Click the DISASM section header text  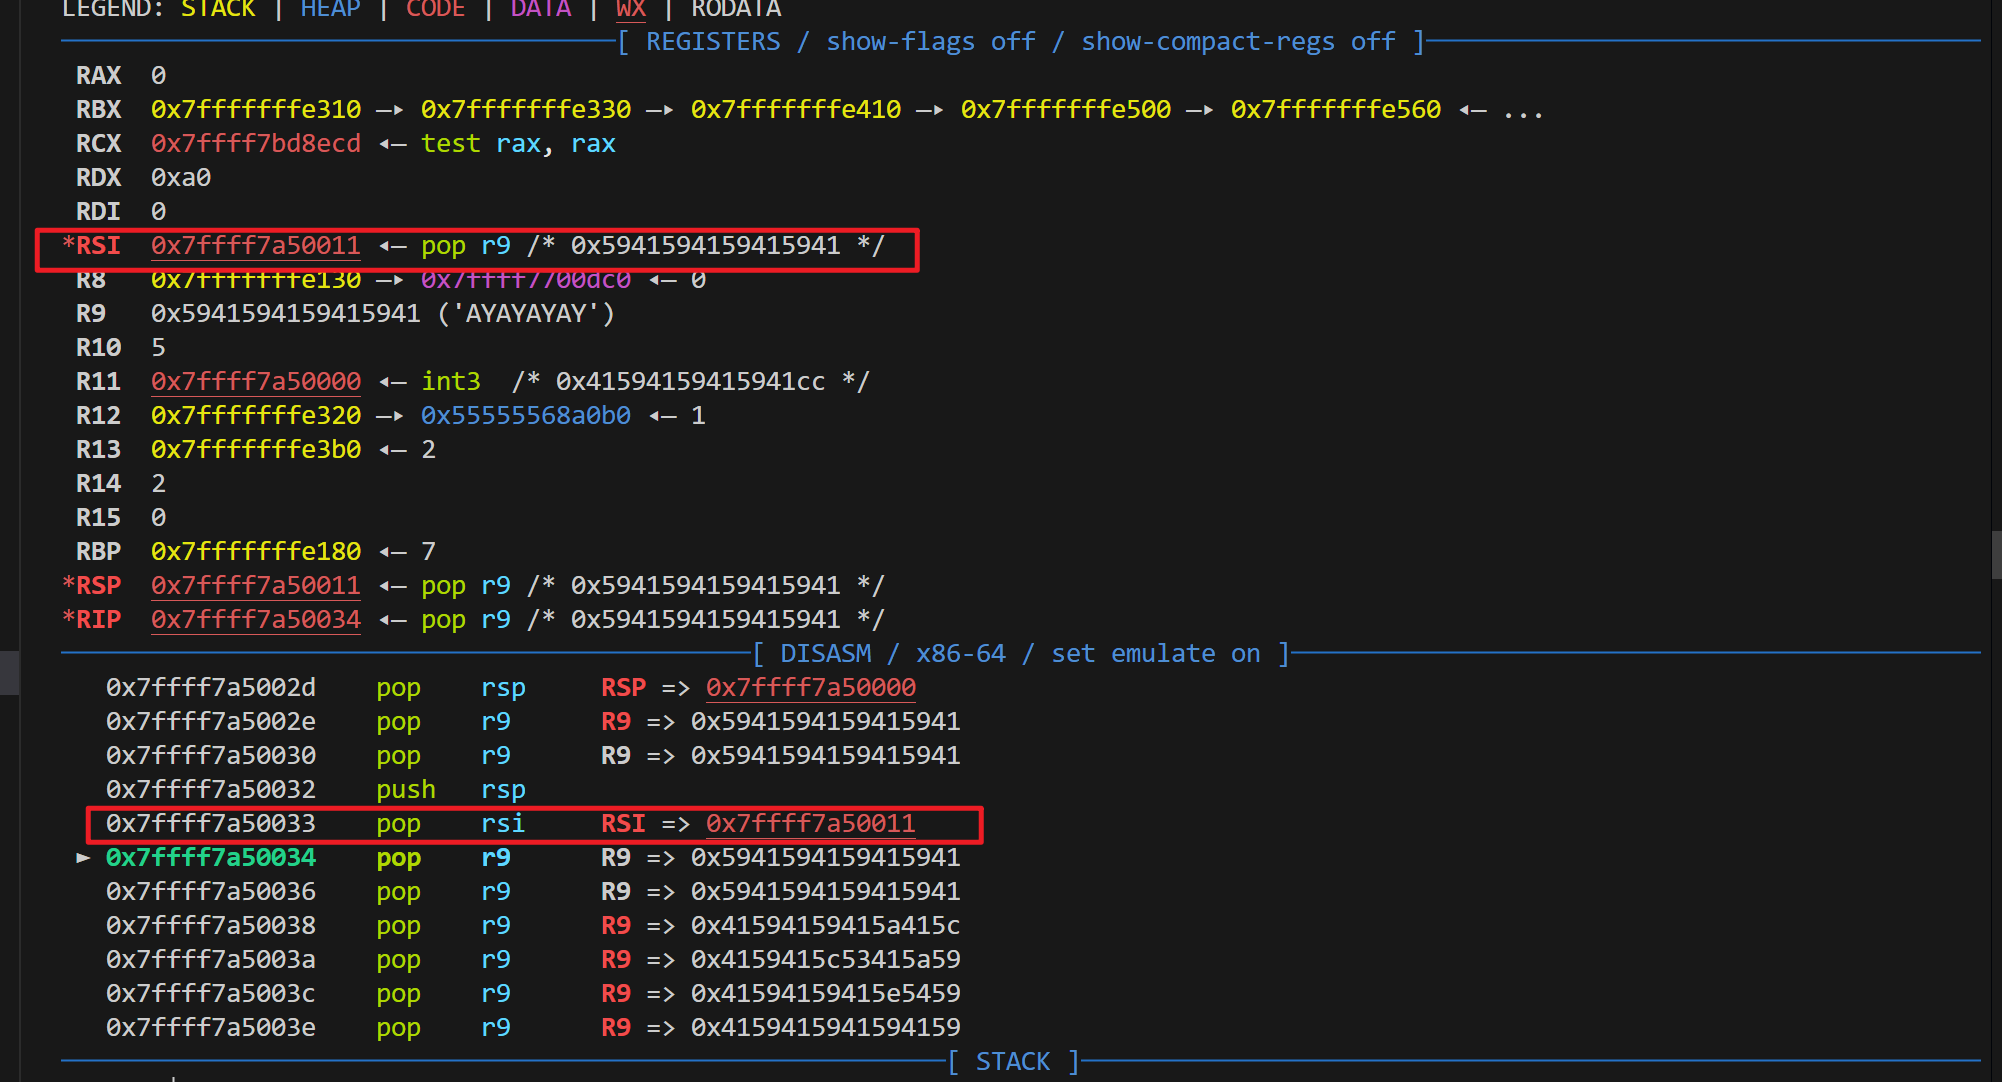click(x=825, y=654)
